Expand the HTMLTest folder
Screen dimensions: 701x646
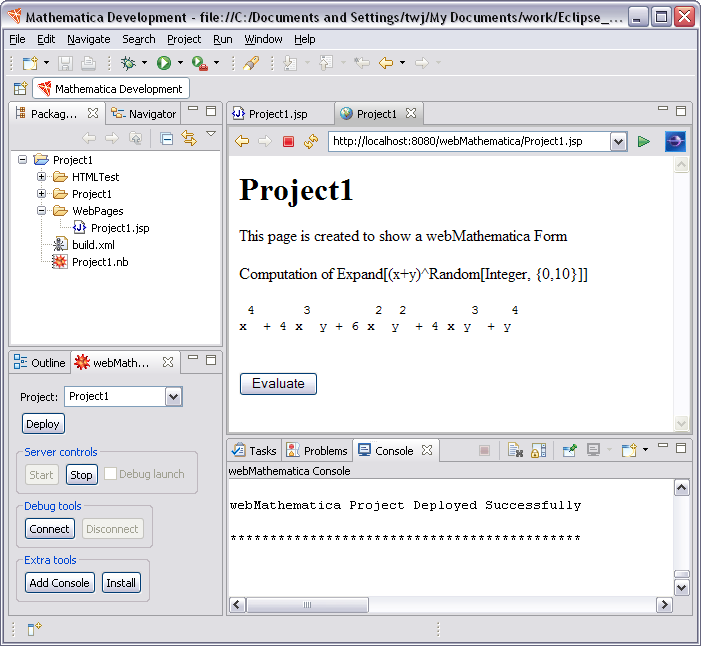[x=42, y=177]
